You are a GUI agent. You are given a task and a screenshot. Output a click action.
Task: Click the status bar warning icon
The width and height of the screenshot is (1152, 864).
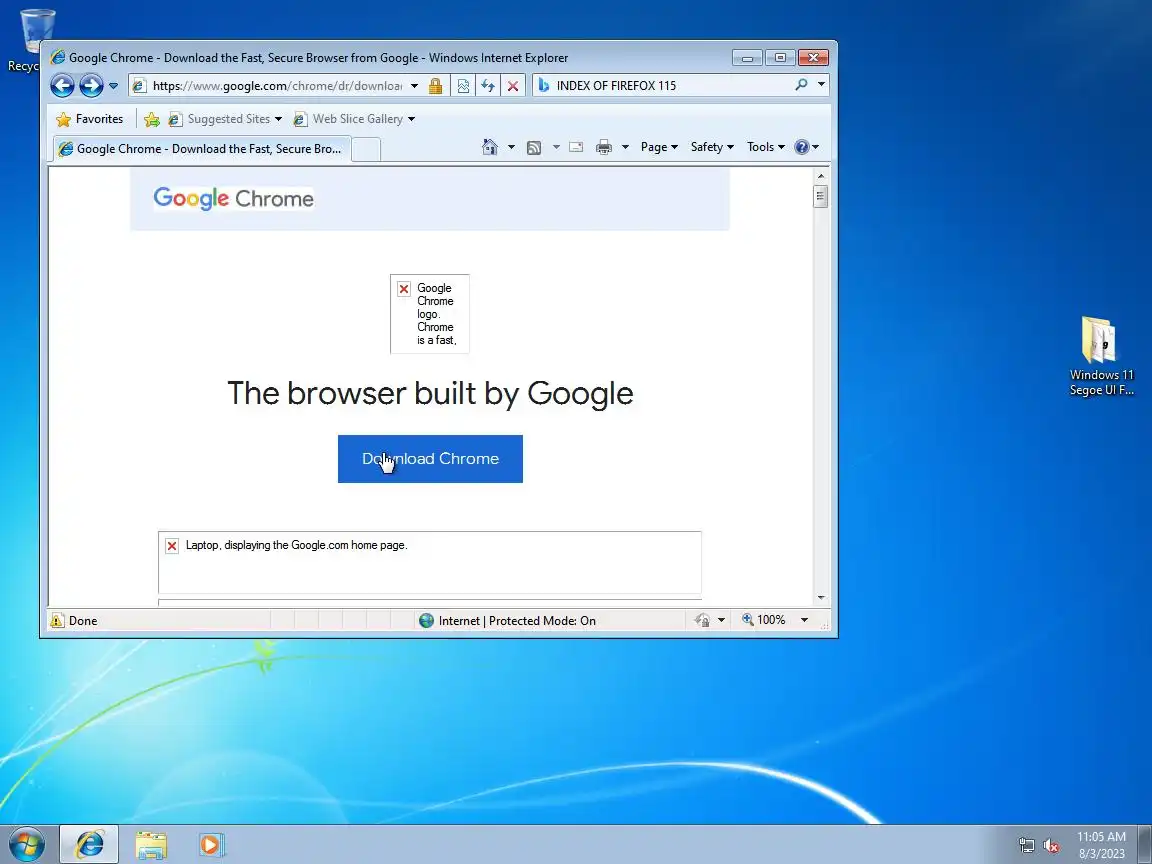click(57, 621)
